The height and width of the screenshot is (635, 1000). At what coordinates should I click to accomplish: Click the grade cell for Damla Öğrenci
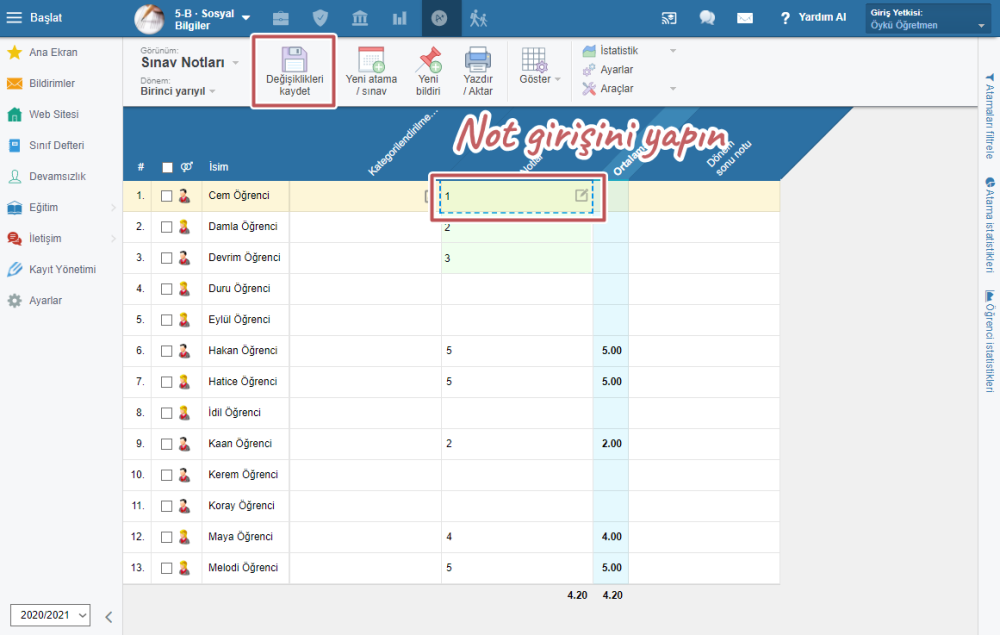point(517,227)
